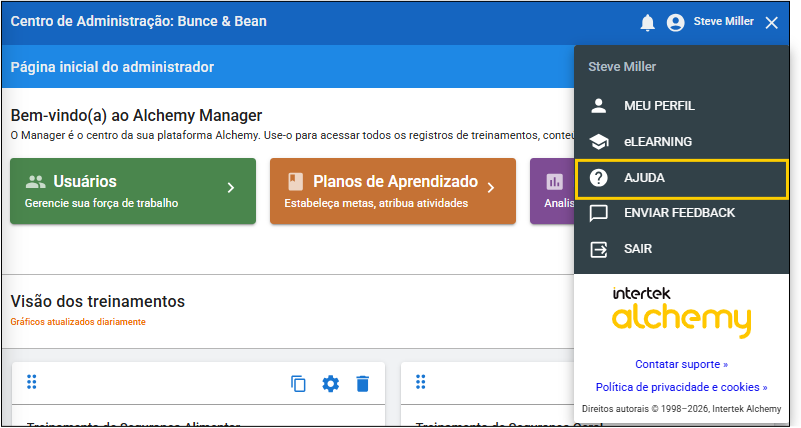Open Política de privacidade e cookies link
Viewport: 801px width, 428px height.
681,387
